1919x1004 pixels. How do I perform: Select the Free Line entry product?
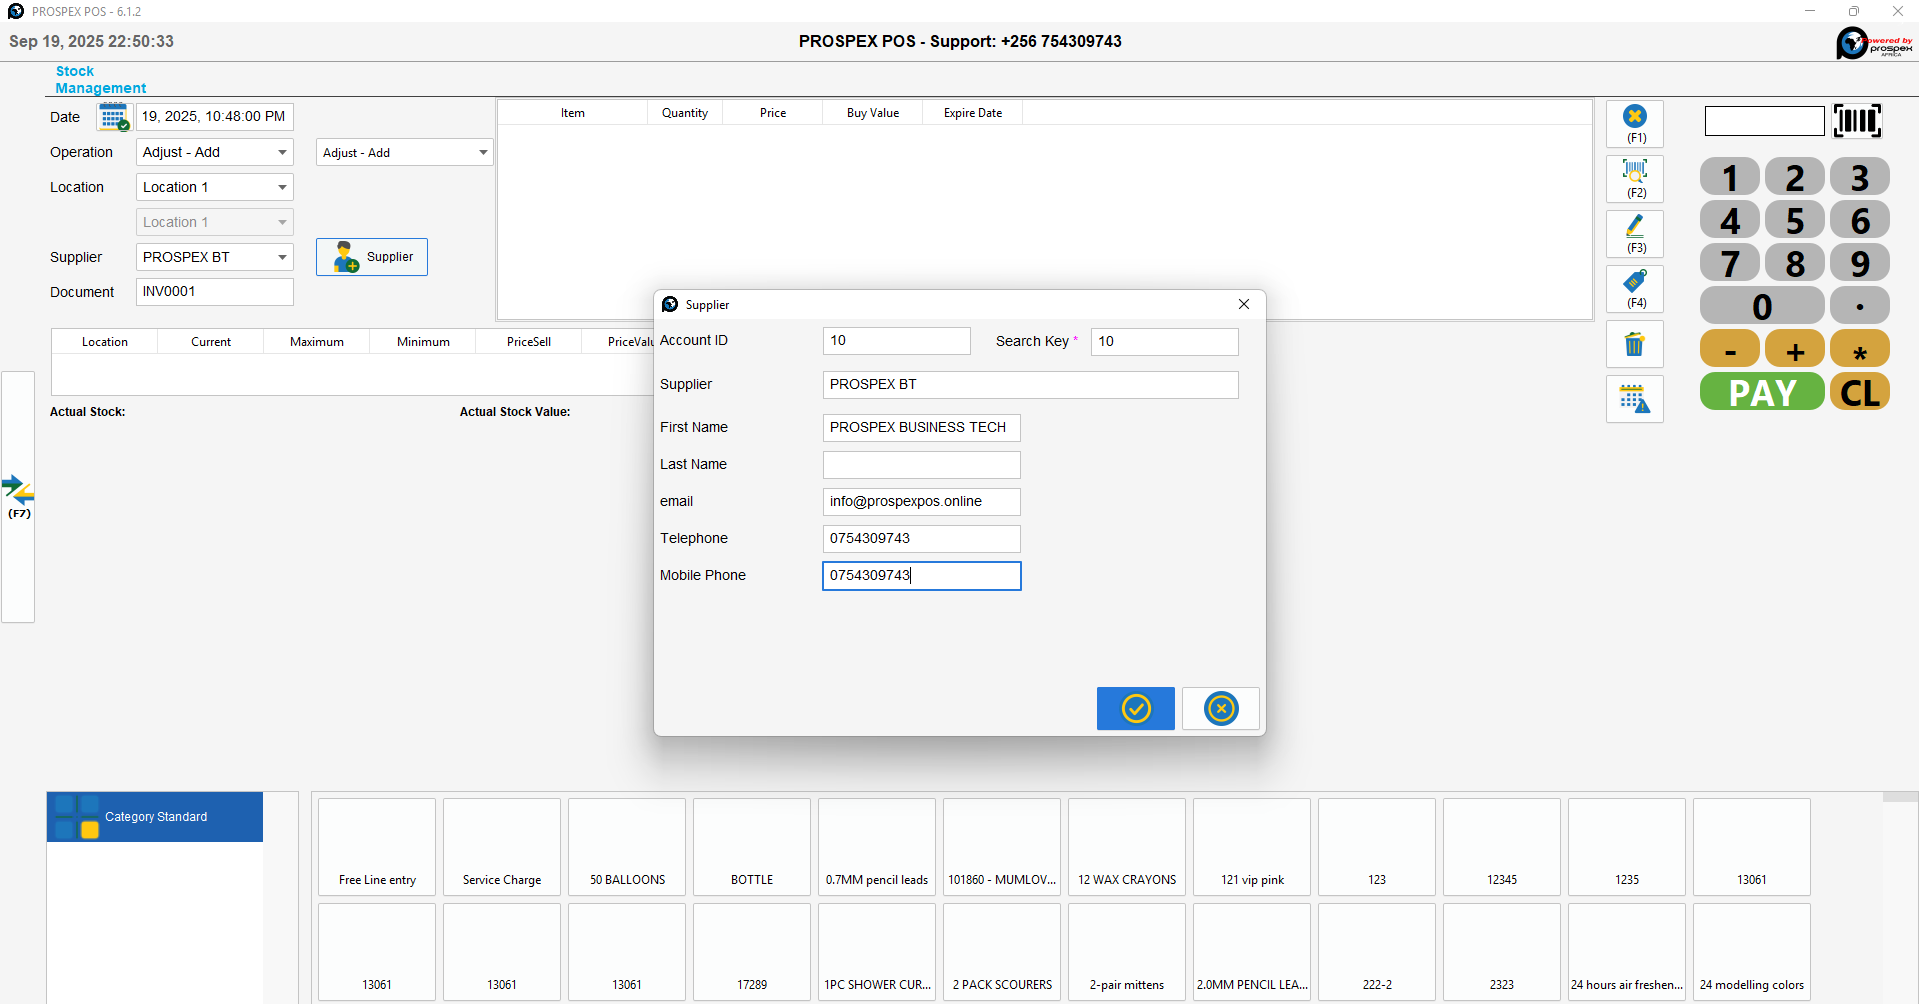click(x=377, y=847)
